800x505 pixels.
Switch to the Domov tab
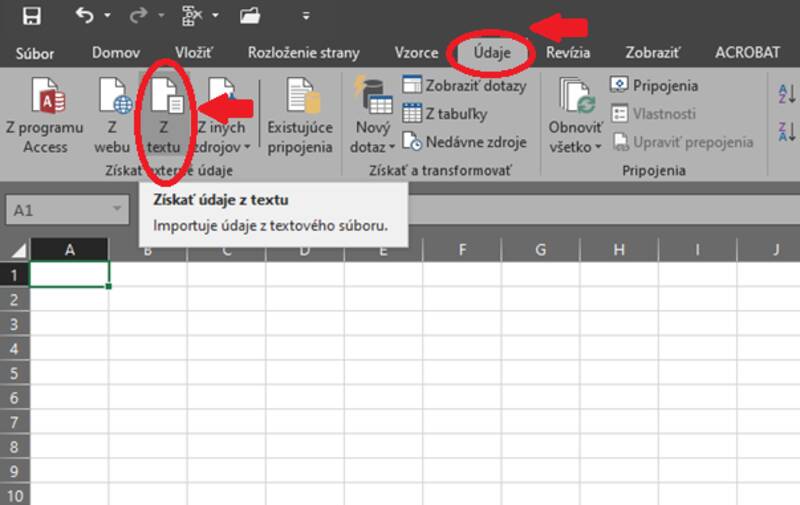coord(116,53)
